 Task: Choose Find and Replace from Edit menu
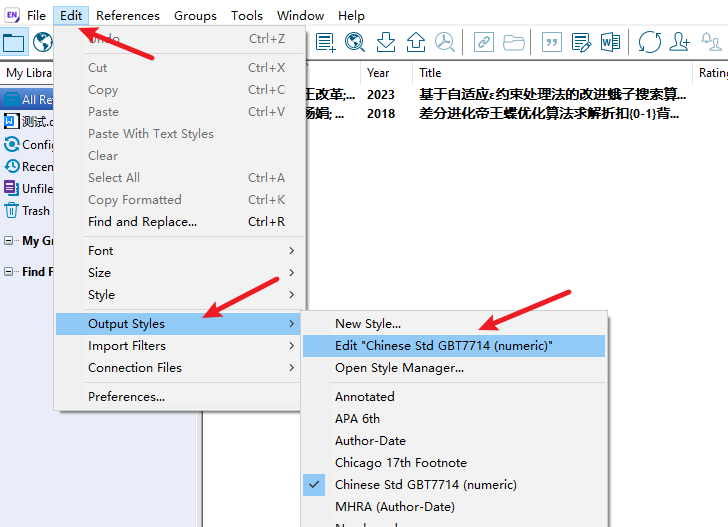180,222
